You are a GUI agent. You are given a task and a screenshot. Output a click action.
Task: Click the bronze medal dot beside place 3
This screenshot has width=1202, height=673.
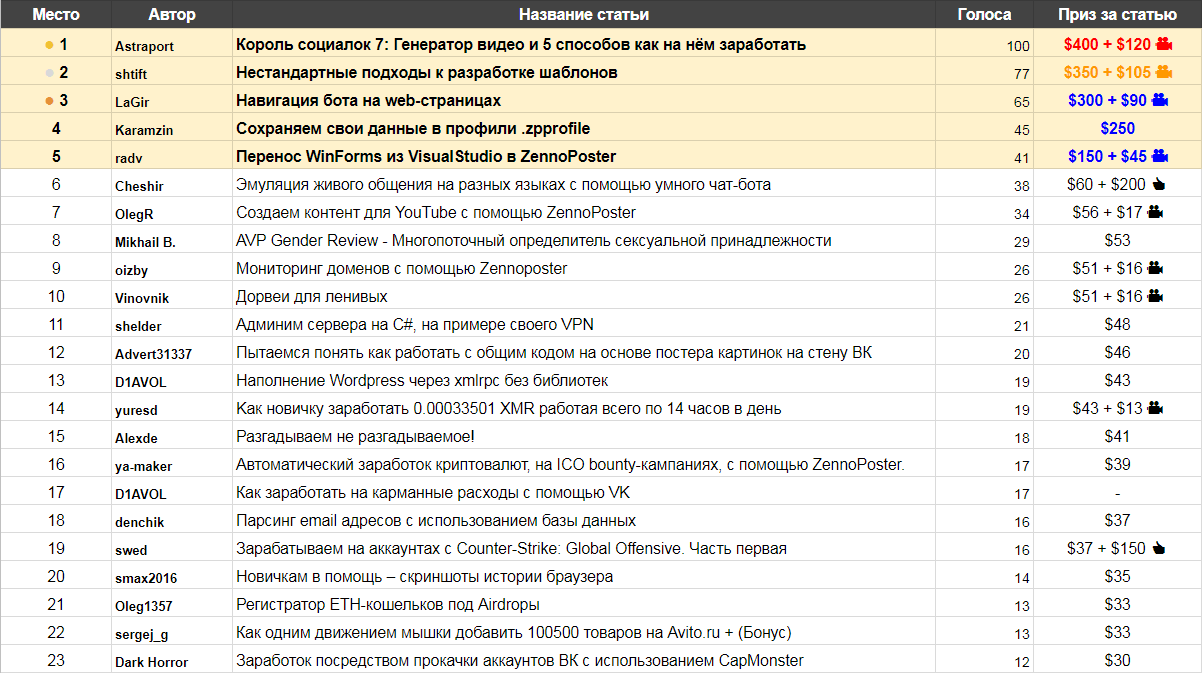click(49, 101)
